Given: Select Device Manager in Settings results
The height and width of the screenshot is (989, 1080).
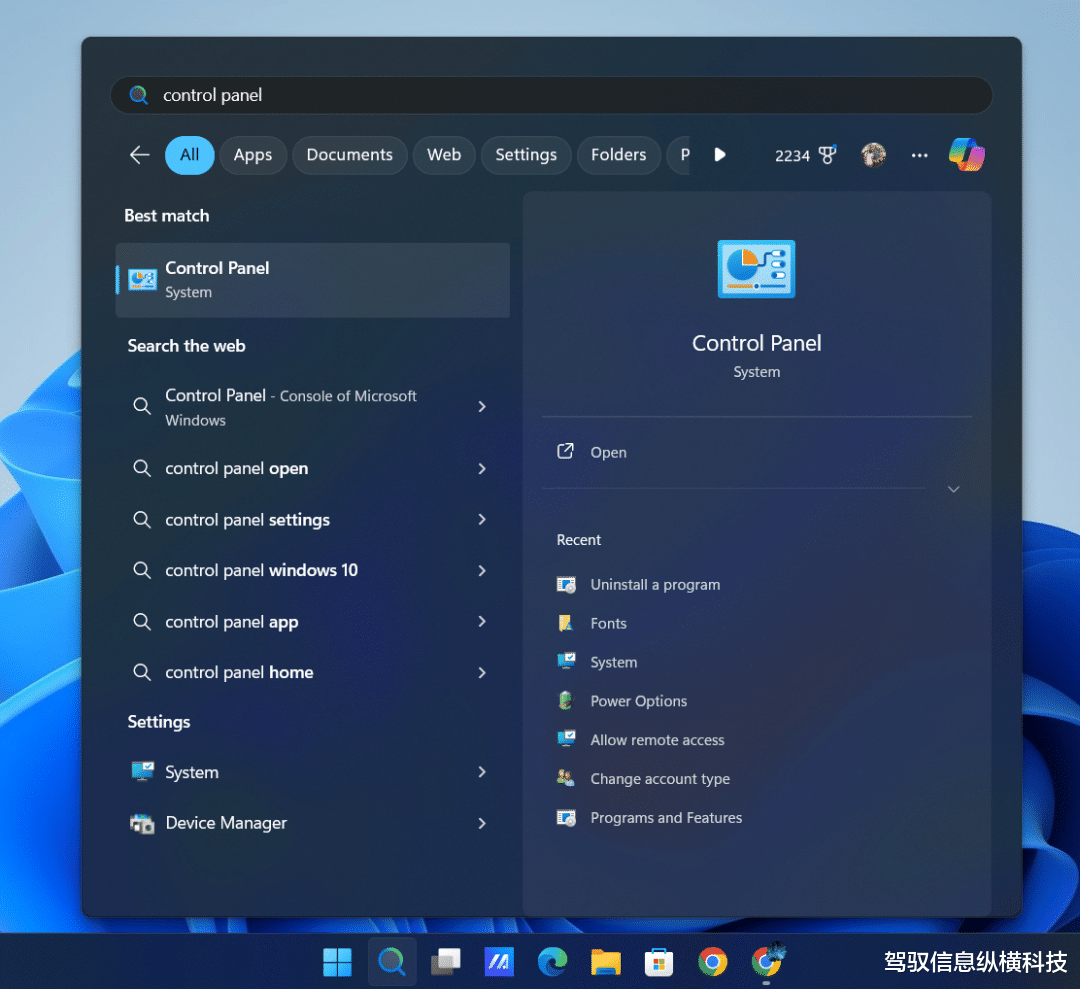Looking at the screenshot, I should (226, 823).
